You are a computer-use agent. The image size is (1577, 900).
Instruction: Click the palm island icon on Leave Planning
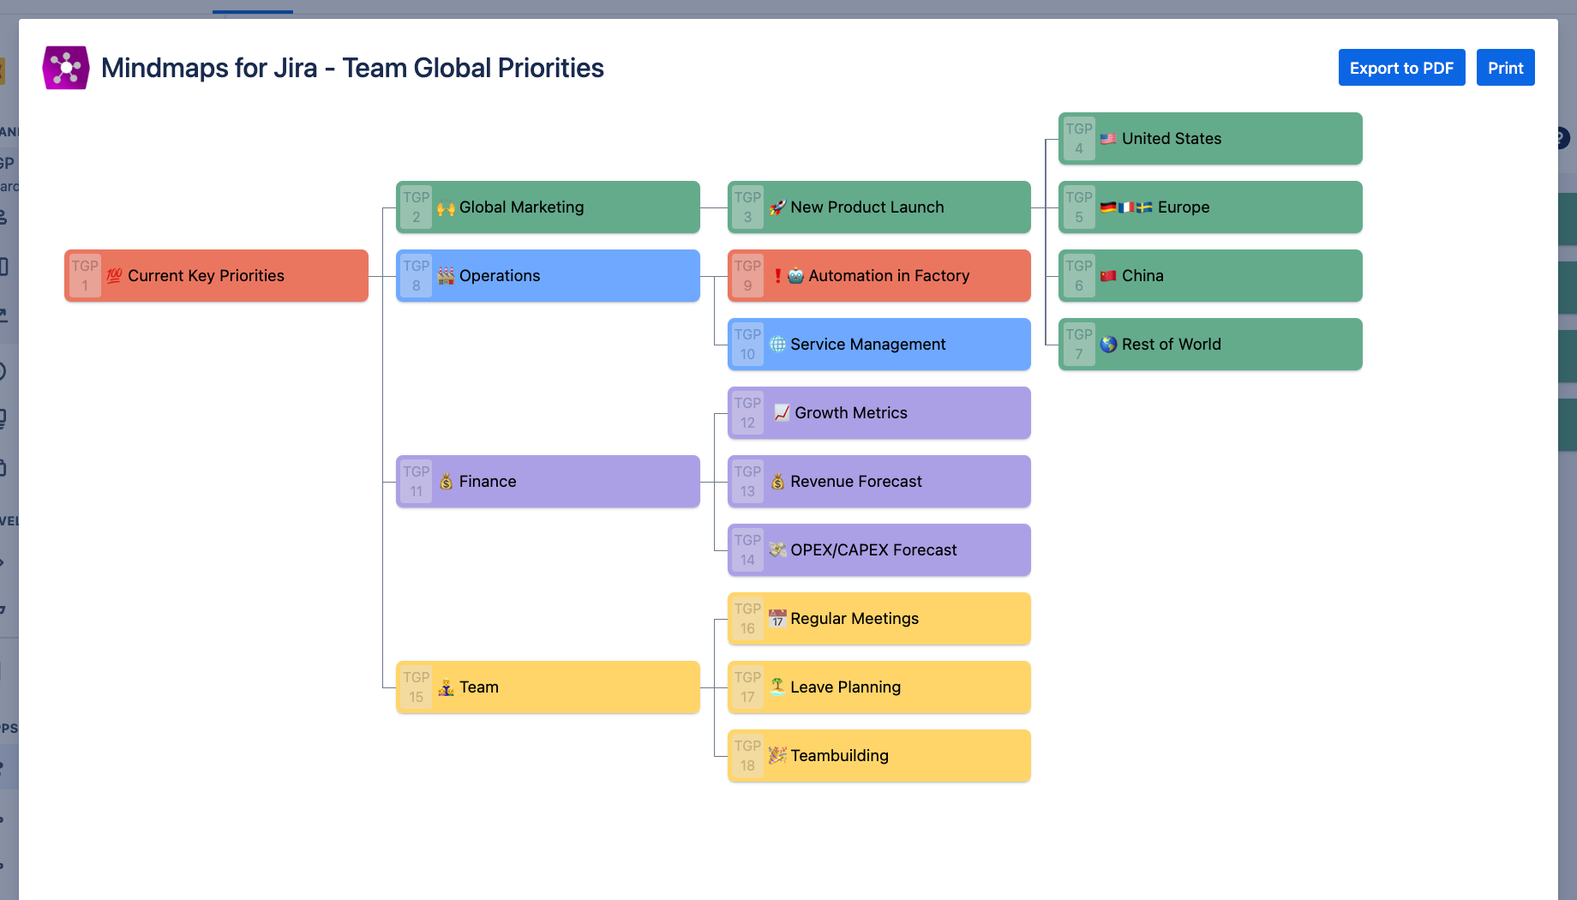click(777, 686)
